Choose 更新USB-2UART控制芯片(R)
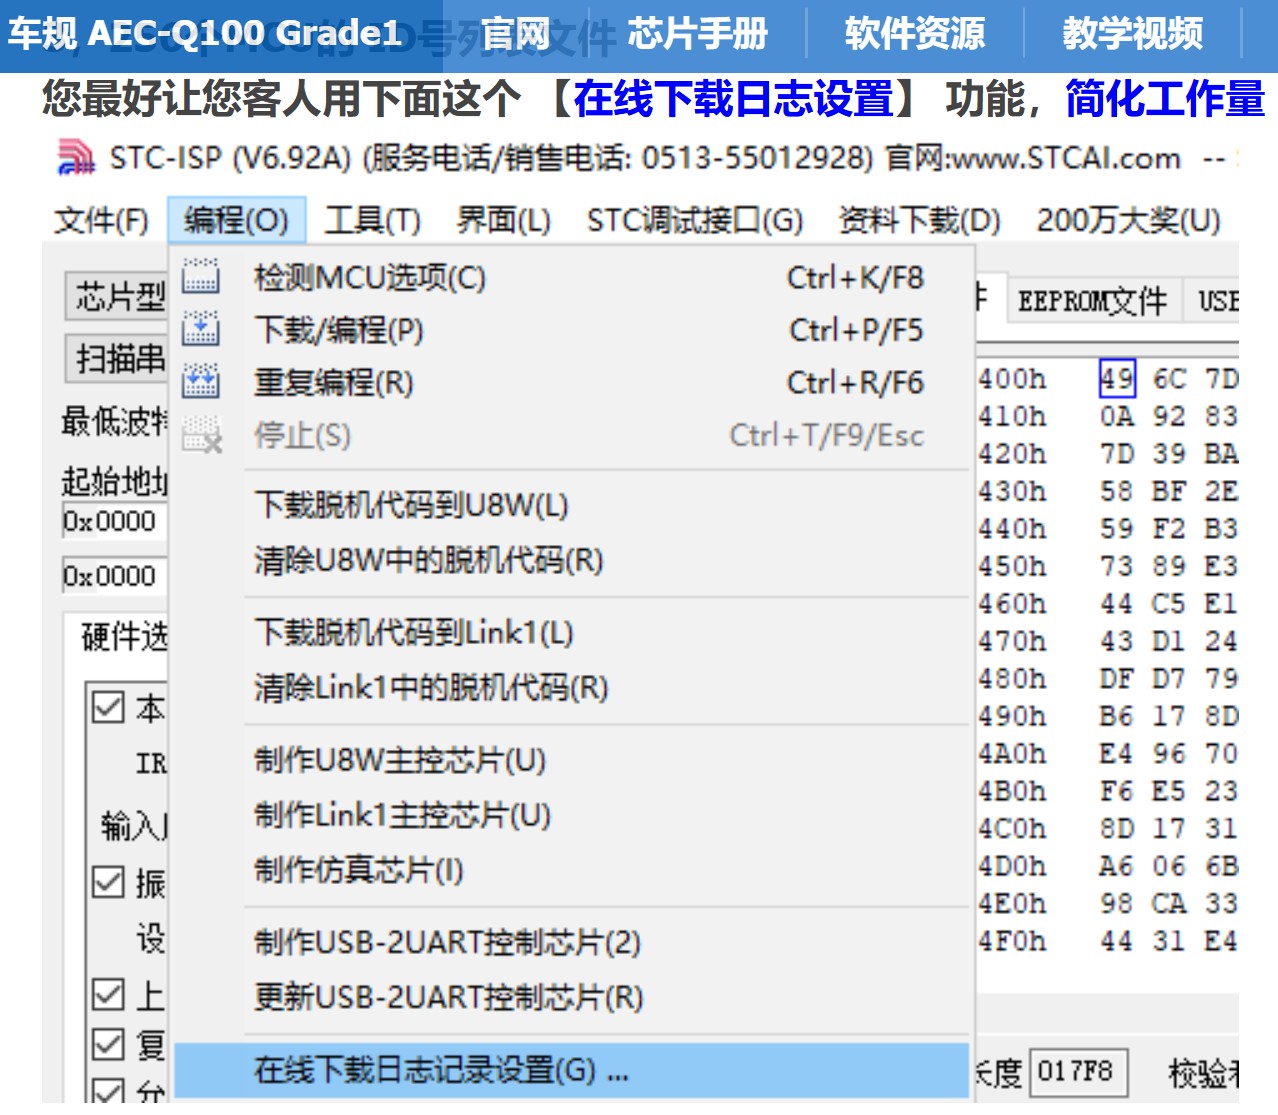The image size is (1278, 1115). point(571,997)
